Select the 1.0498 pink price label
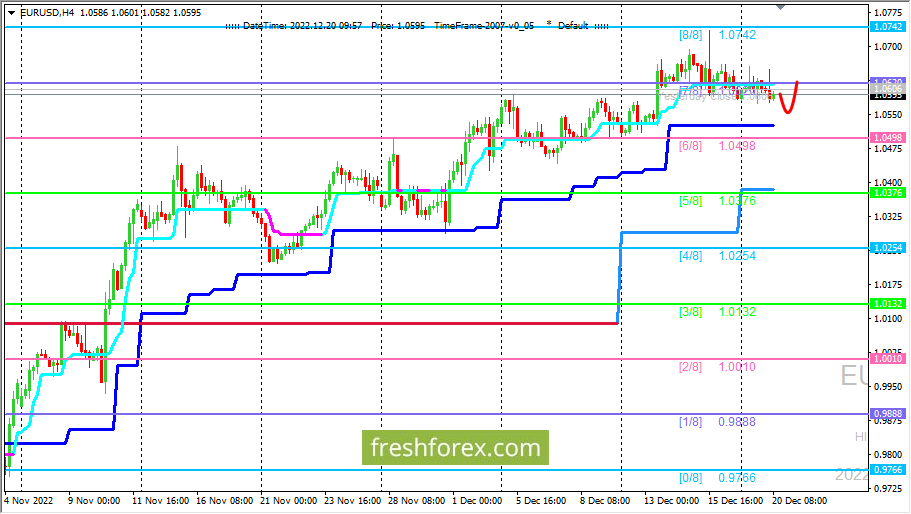 click(888, 138)
